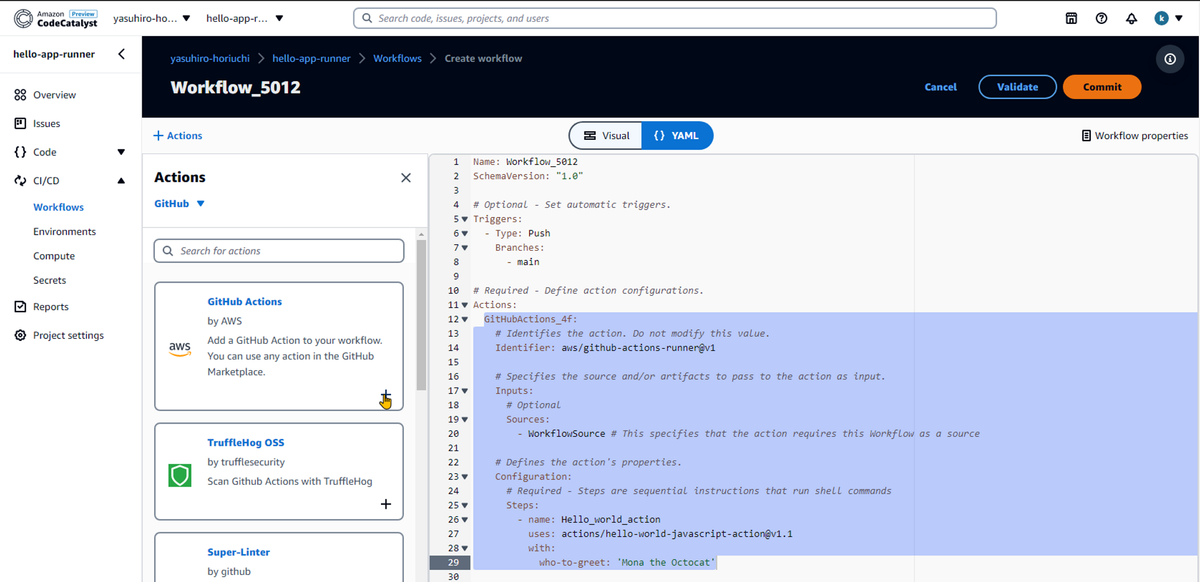Click line number 30 in the gutter
Image resolution: width=1200 pixels, height=582 pixels.
pos(453,577)
